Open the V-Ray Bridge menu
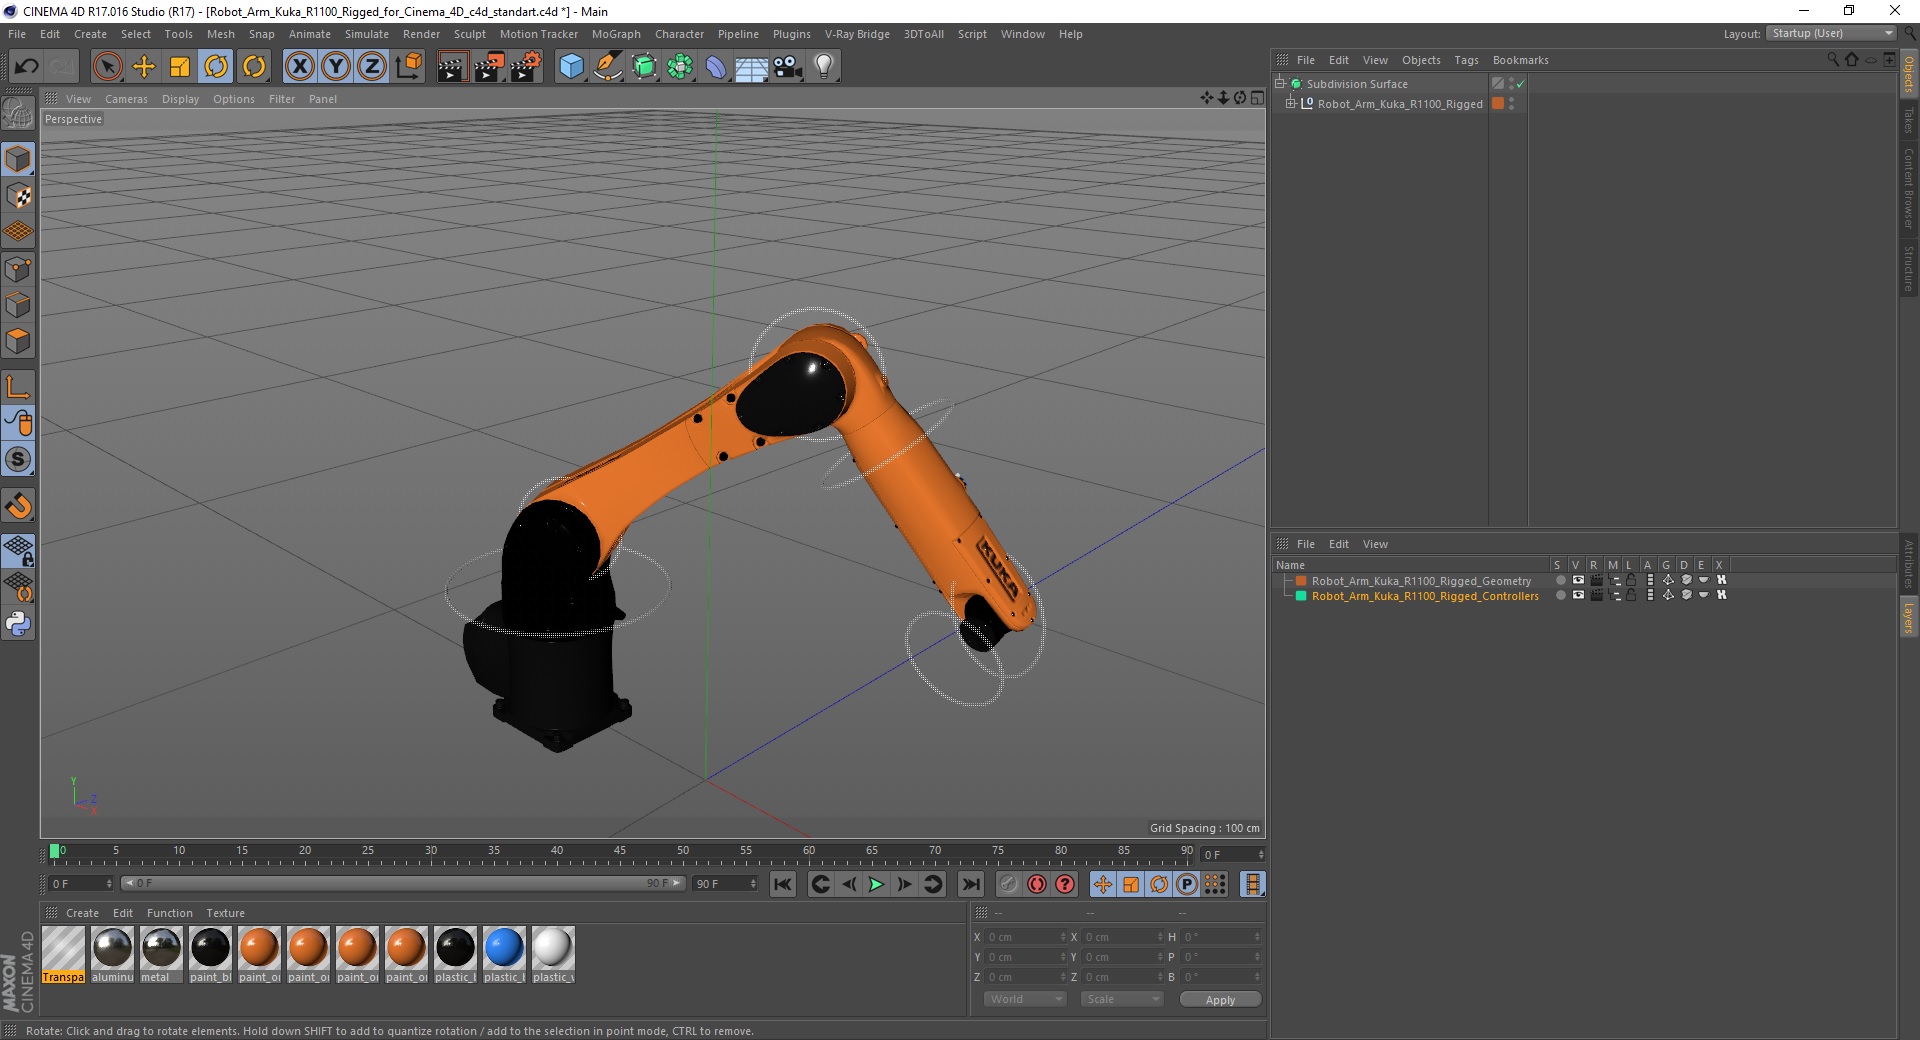This screenshot has width=1920, height=1040. coord(857,34)
